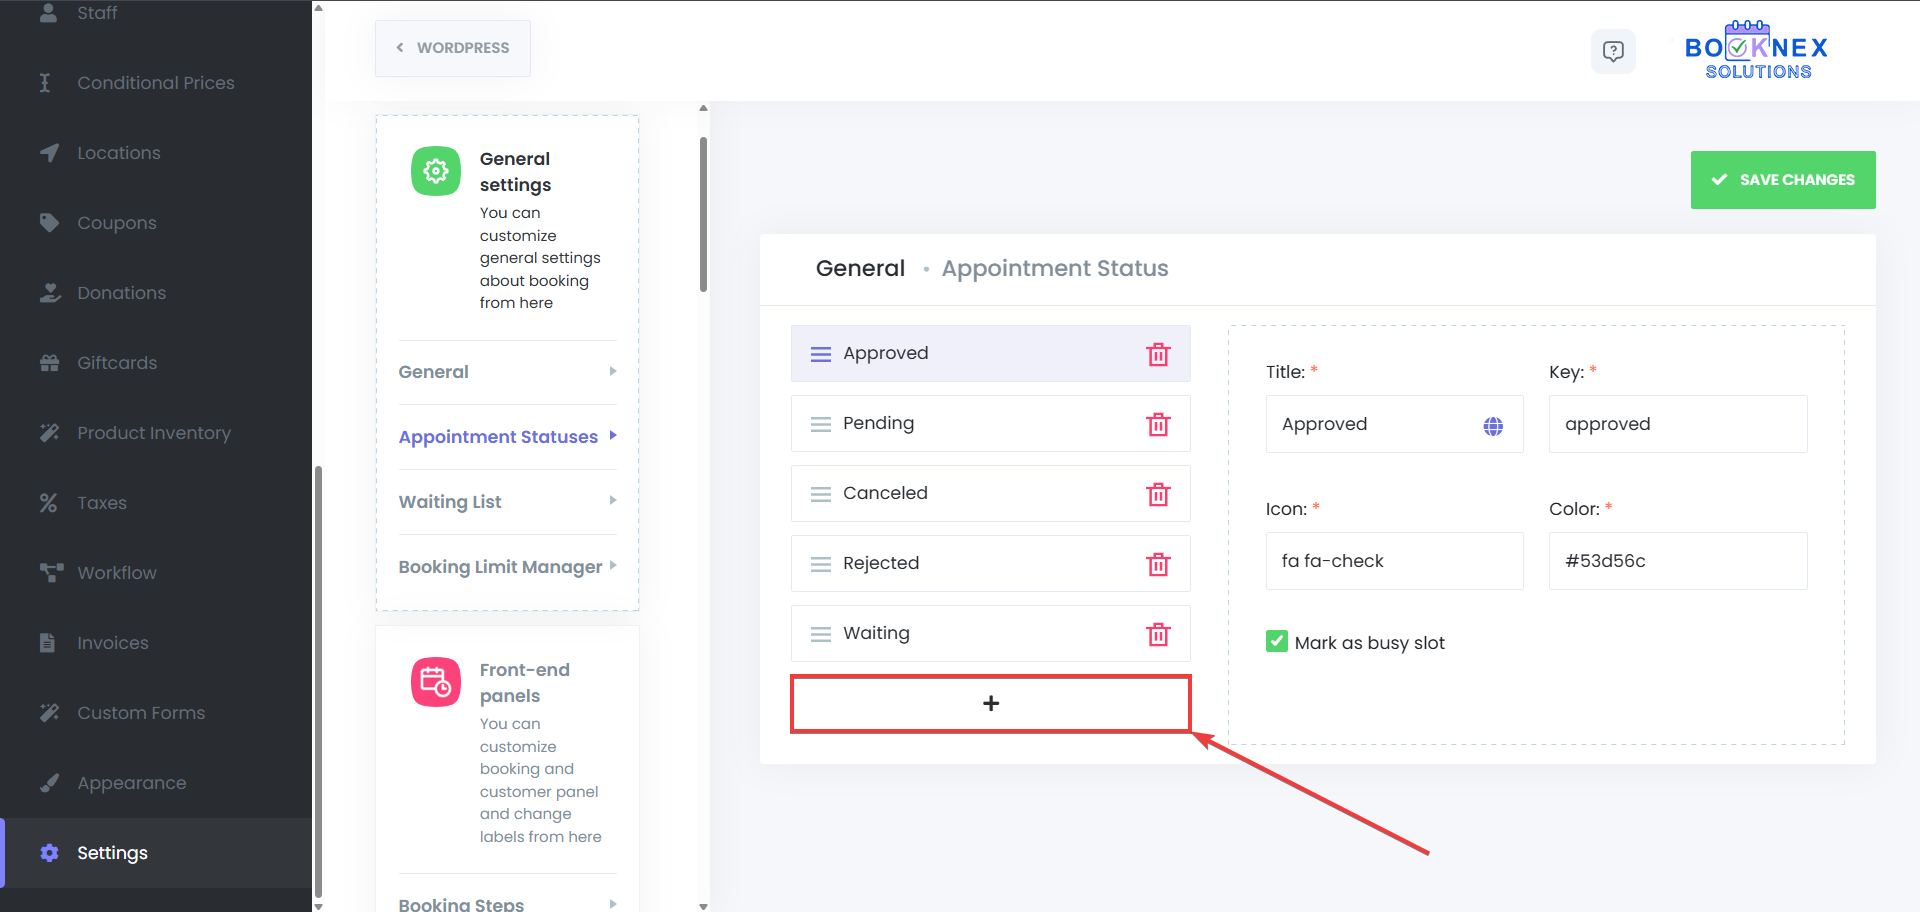This screenshot has height=912, width=1920.
Task: Click the drag handle on Rejected status
Action: (821, 564)
